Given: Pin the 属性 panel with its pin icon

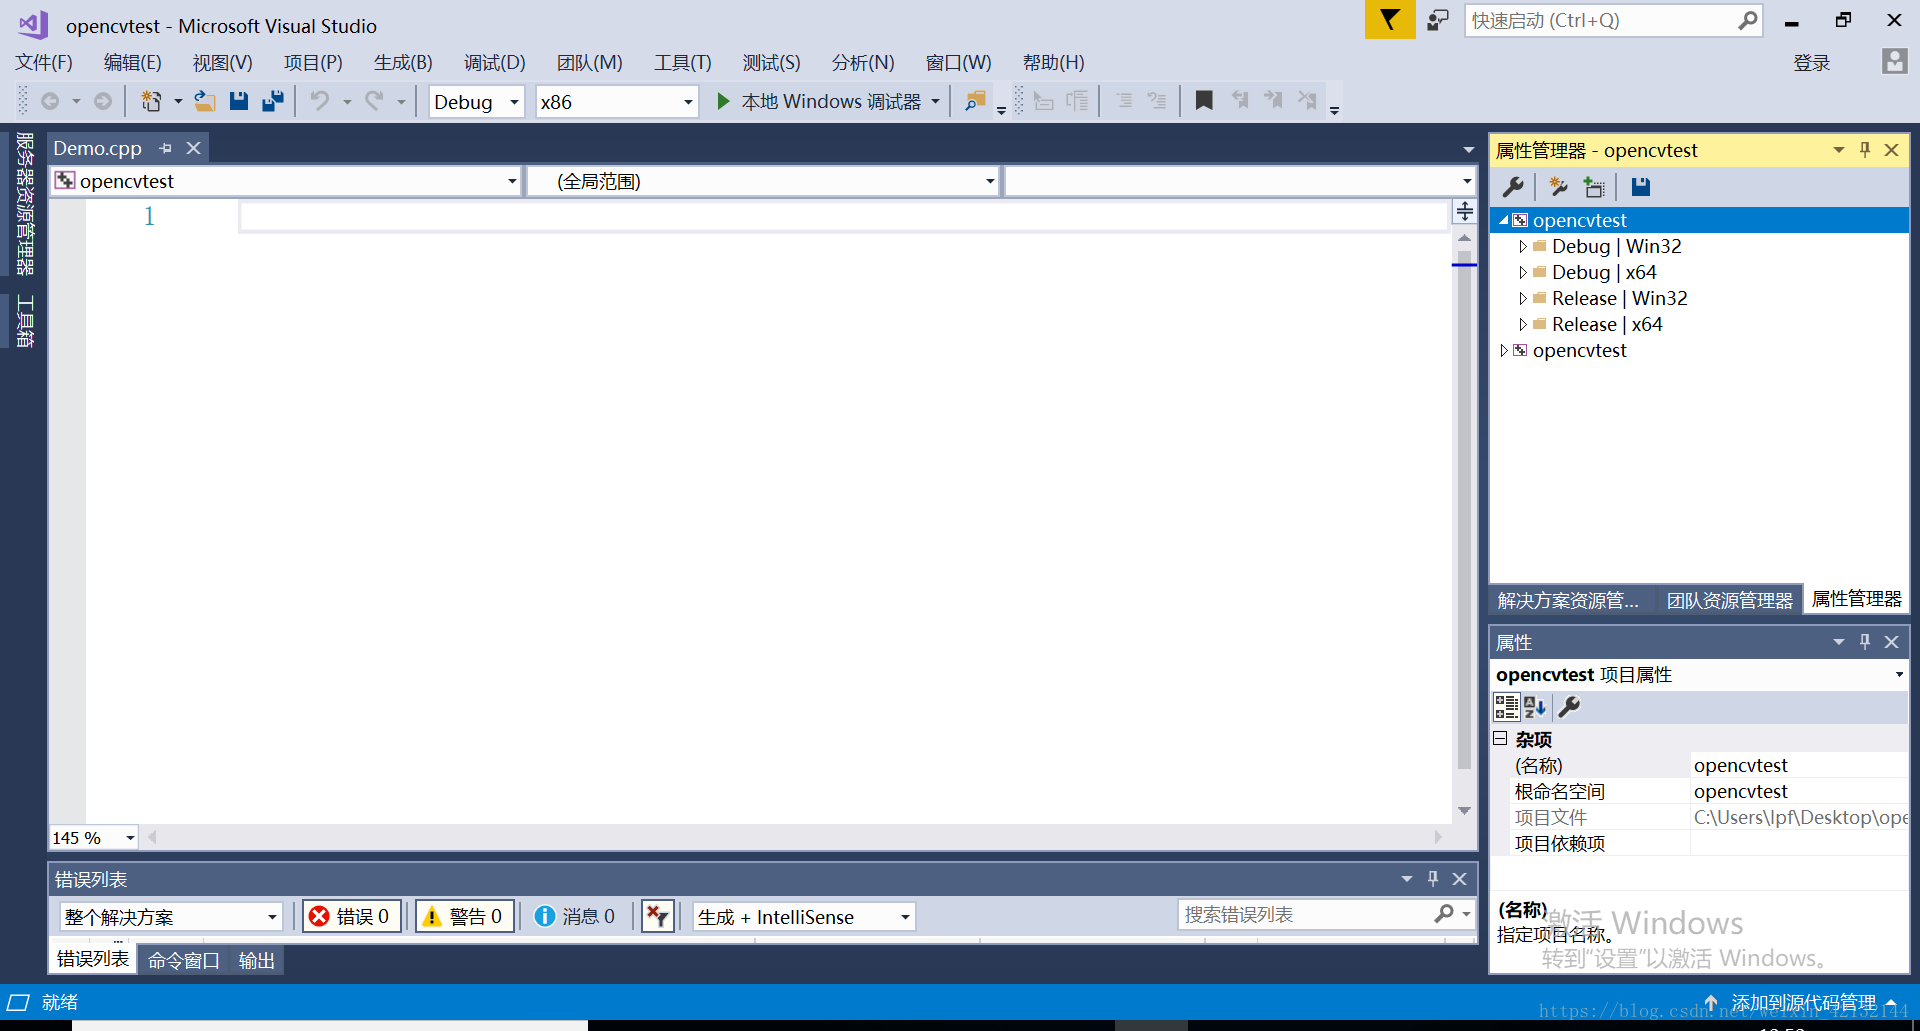Looking at the screenshot, I should pyautogui.click(x=1864, y=641).
